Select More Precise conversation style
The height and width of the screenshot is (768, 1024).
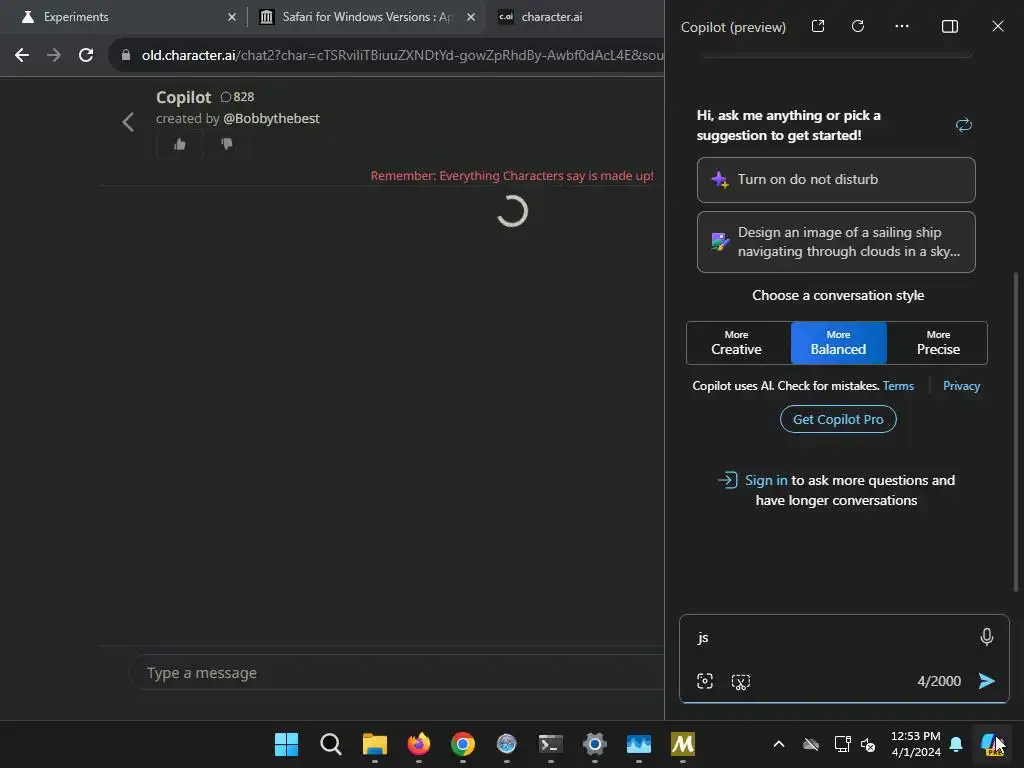point(938,343)
